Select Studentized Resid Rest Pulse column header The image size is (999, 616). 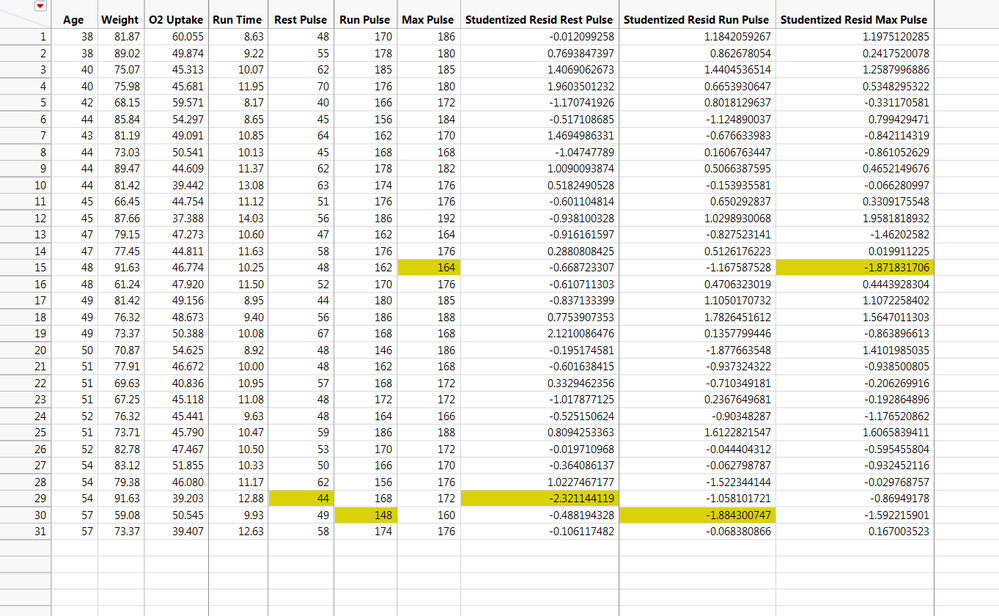(x=539, y=20)
